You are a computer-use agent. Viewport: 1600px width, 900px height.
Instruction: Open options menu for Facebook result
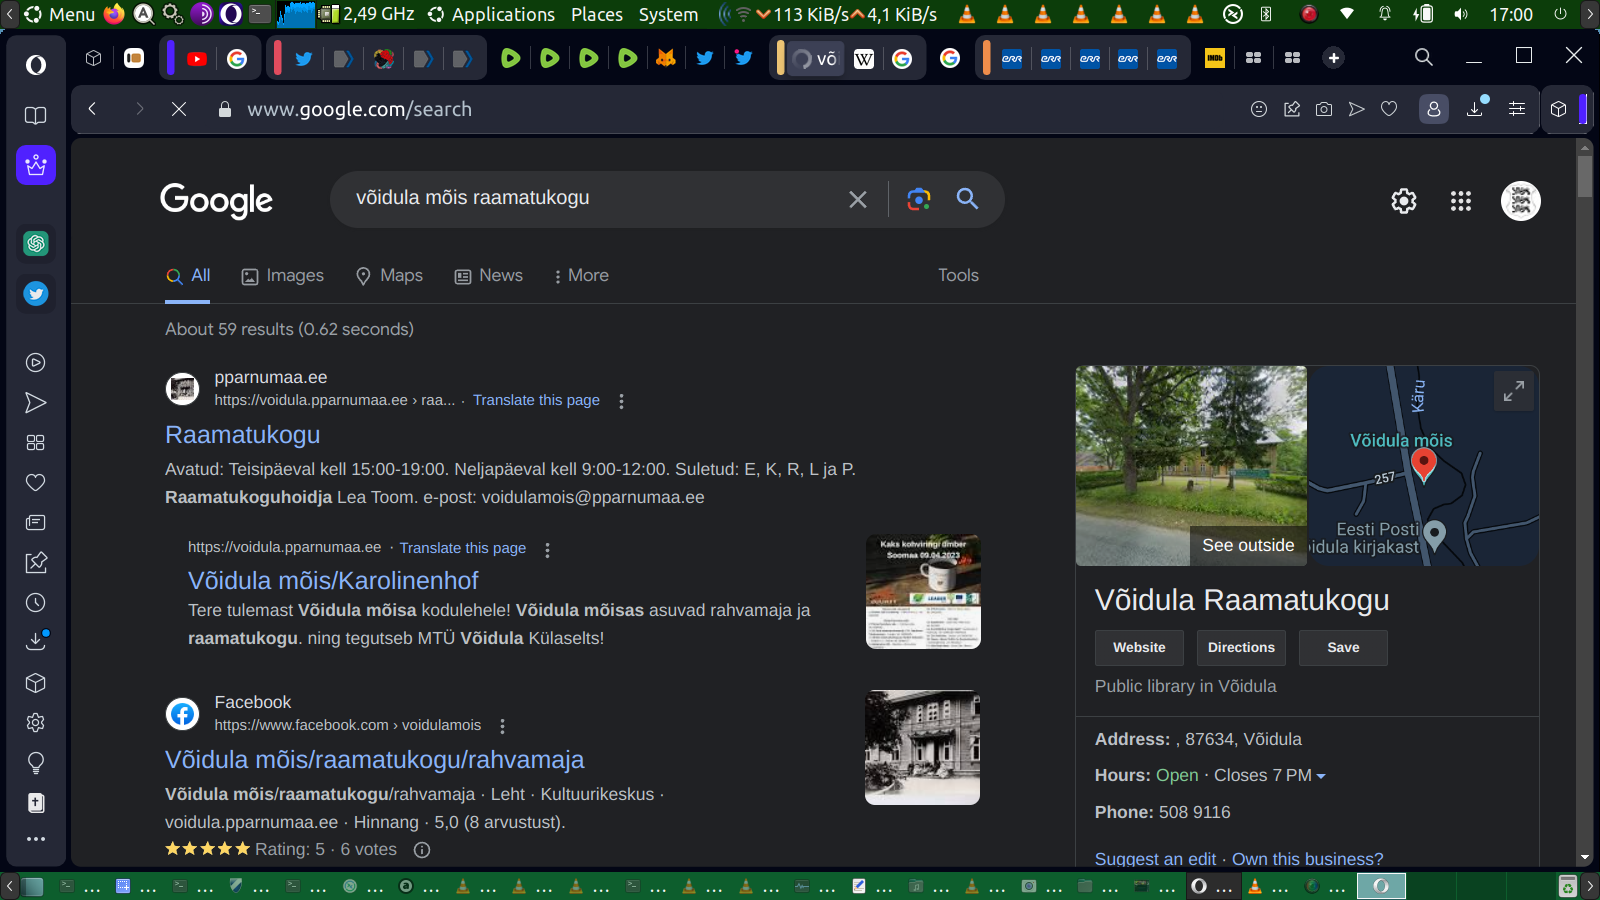(503, 726)
